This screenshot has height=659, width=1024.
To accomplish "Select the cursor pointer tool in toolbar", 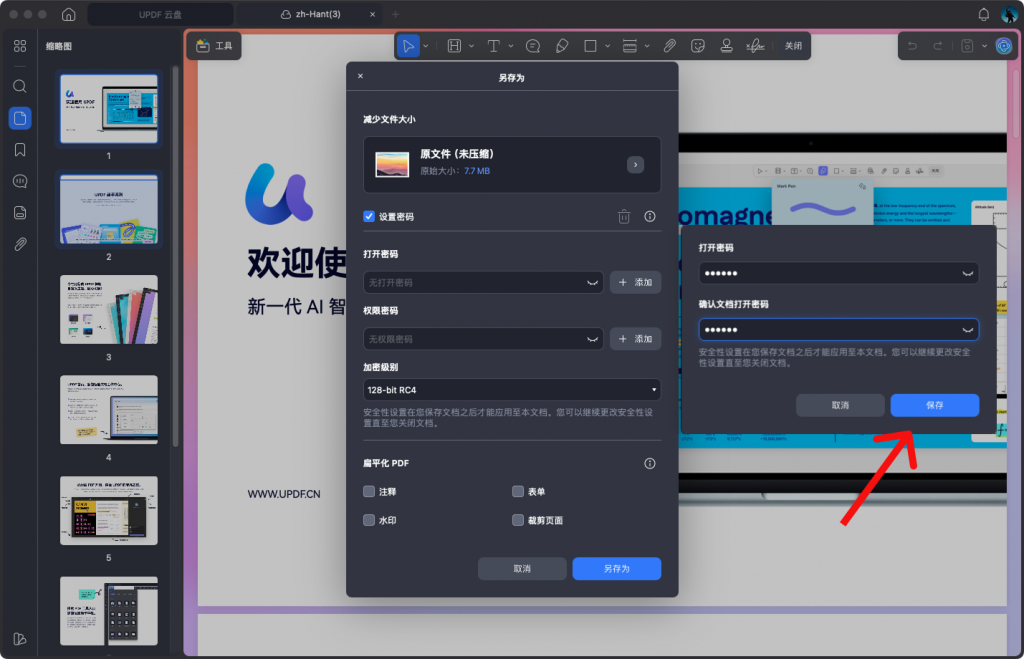I will point(408,46).
